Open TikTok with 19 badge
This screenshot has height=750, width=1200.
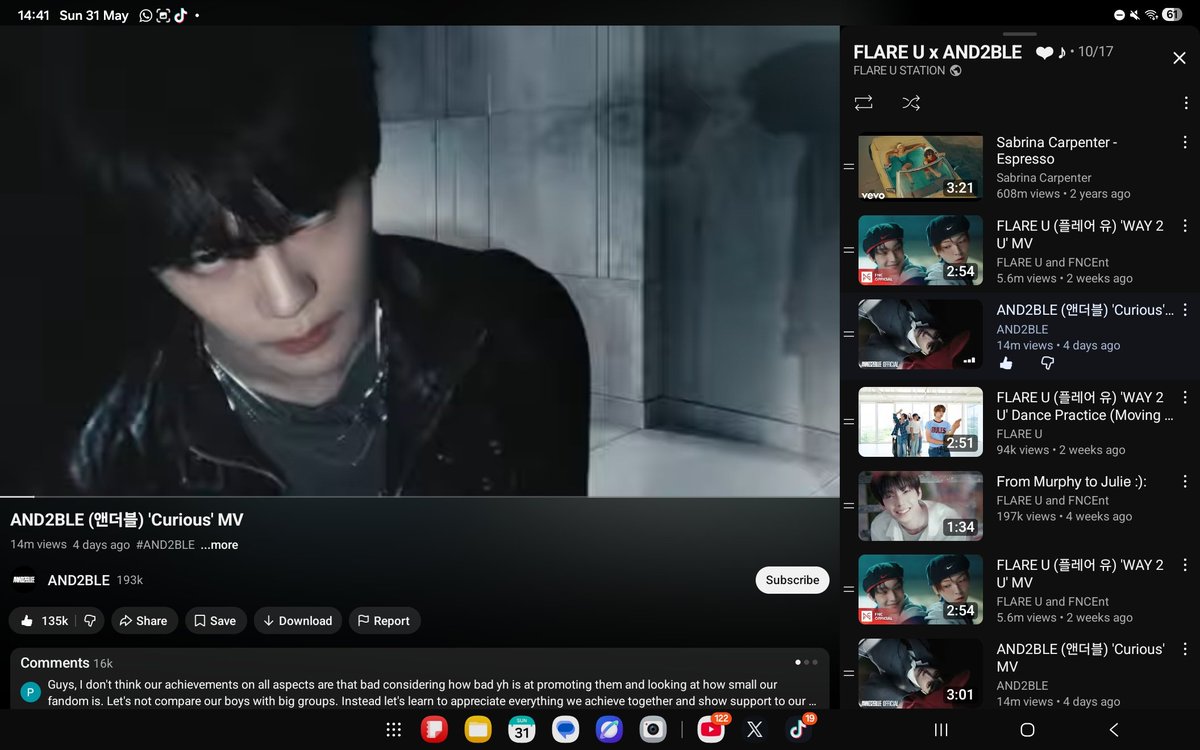tap(799, 730)
